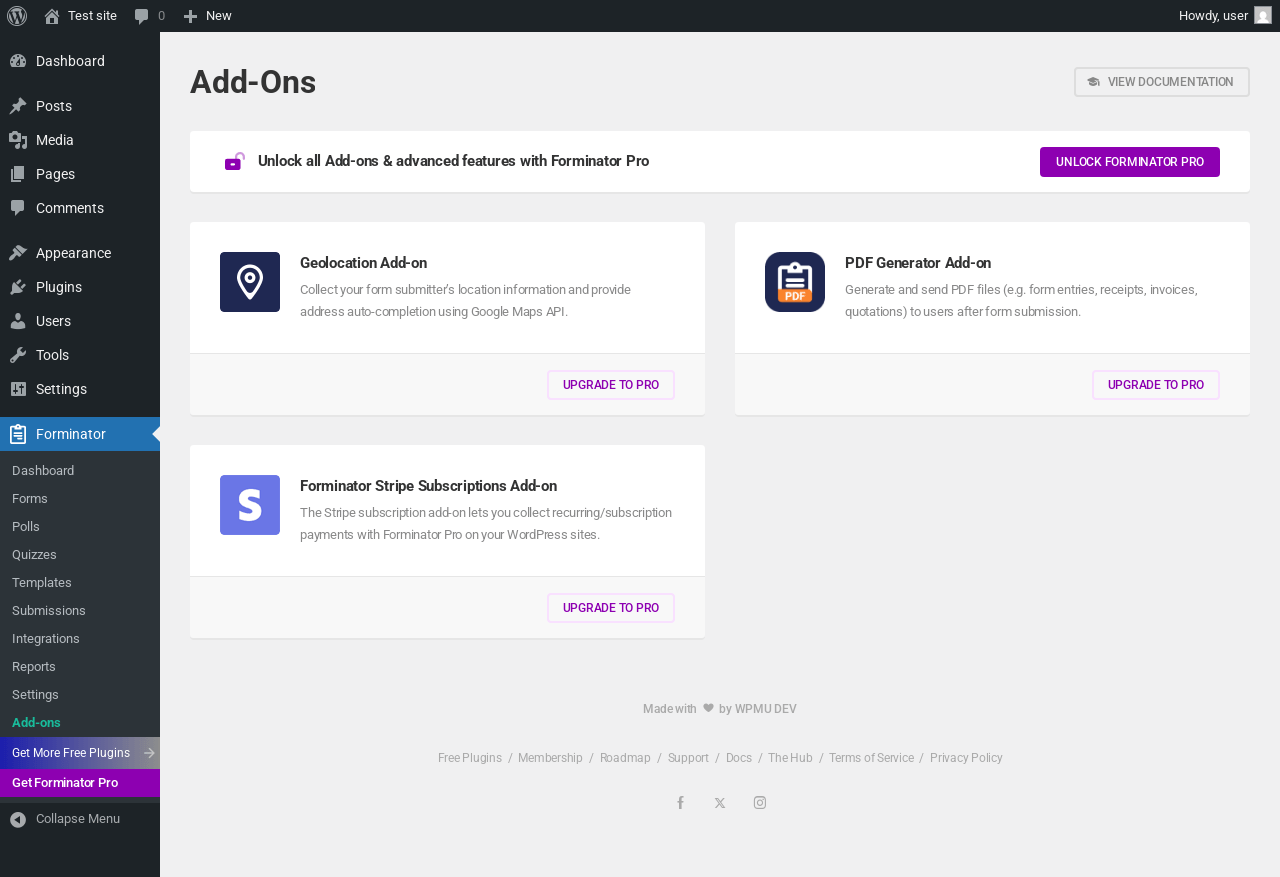
Task: Open the Instagram icon in footer
Action: click(760, 803)
